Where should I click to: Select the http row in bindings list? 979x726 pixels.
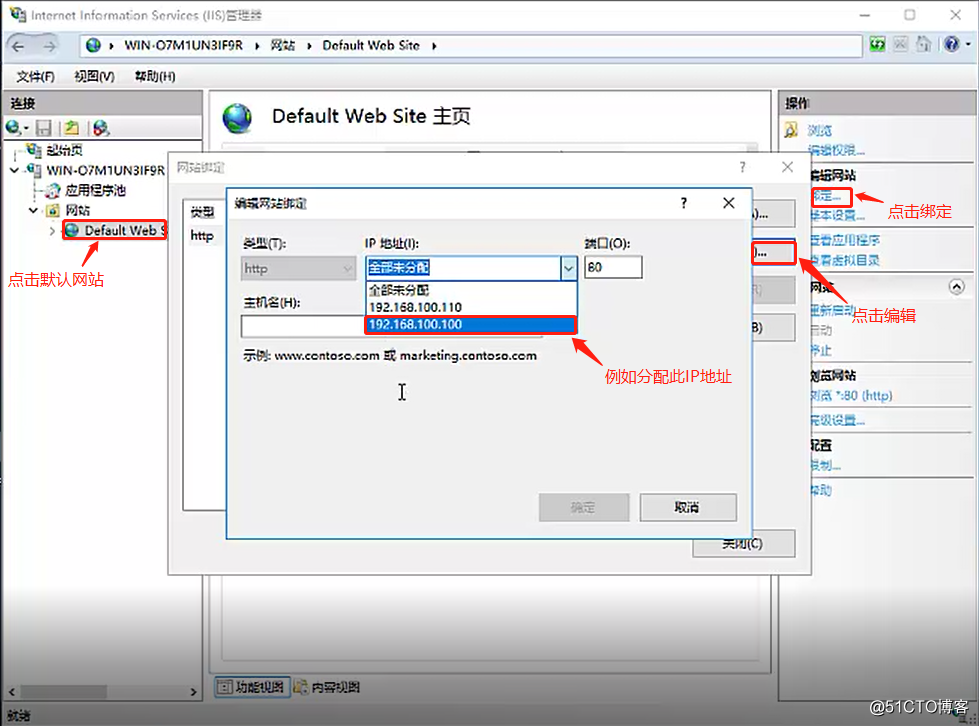202,236
